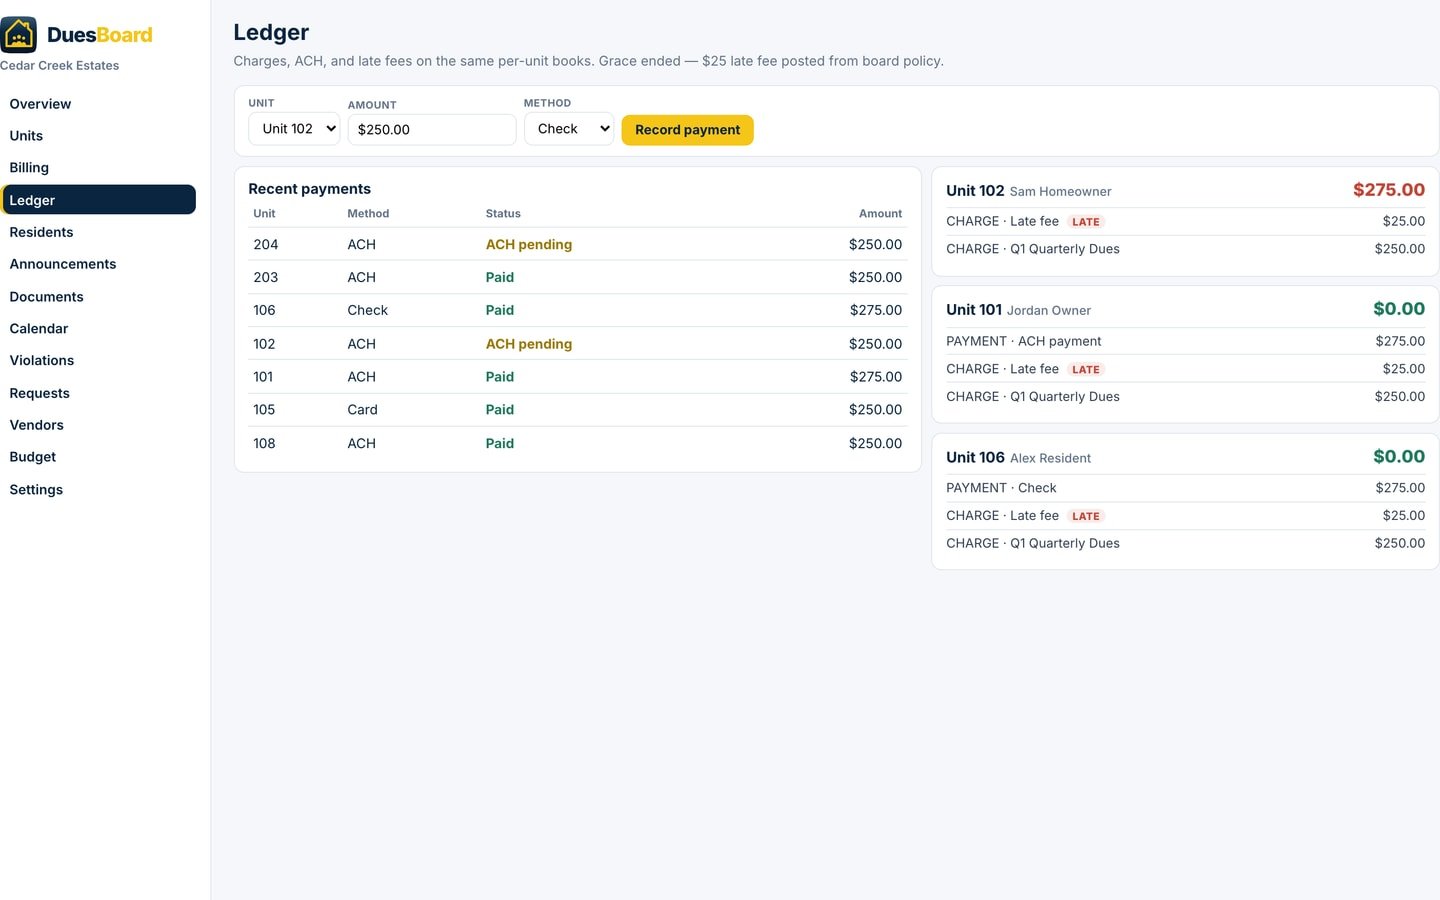Viewport: 1440px width, 900px height.
Task: Click the LATE badge on Unit 102's late fee
Action: coord(1086,222)
